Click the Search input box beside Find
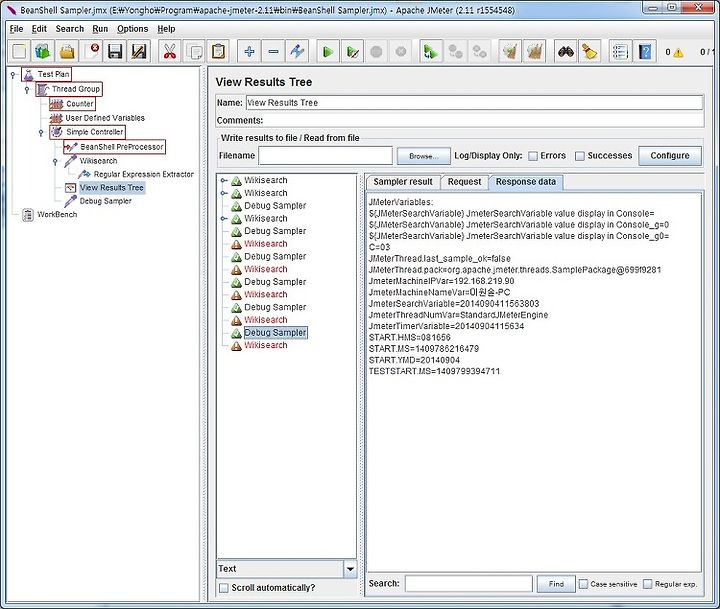The width and height of the screenshot is (720, 609). pos(468,584)
